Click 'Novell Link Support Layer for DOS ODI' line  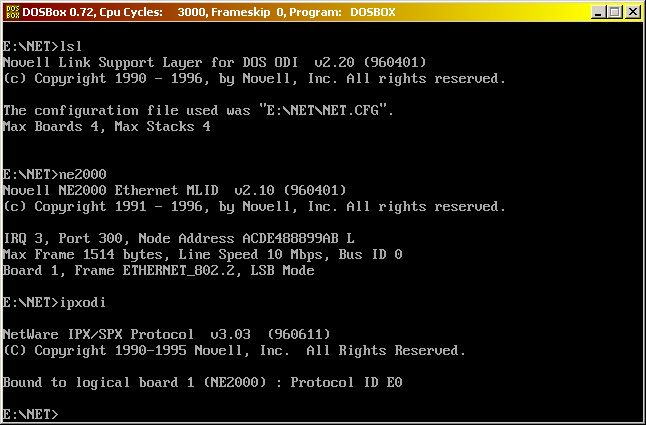coord(214,63)
